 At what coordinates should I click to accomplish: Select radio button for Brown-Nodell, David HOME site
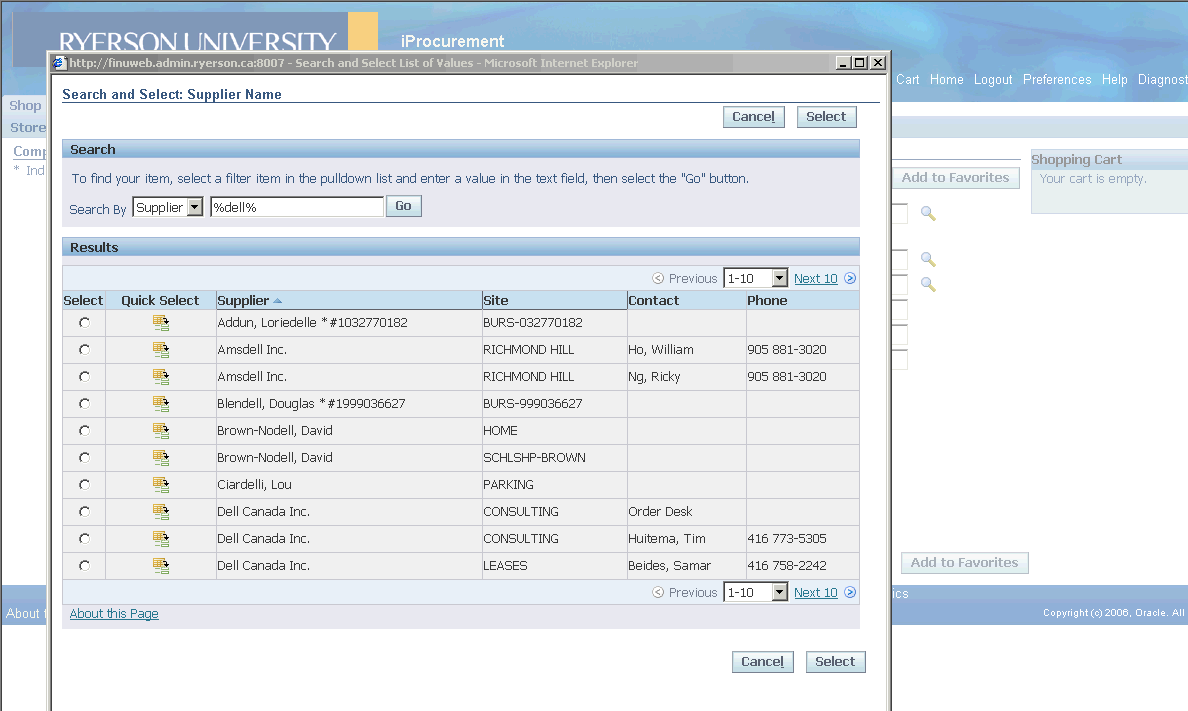pos(84,431)
